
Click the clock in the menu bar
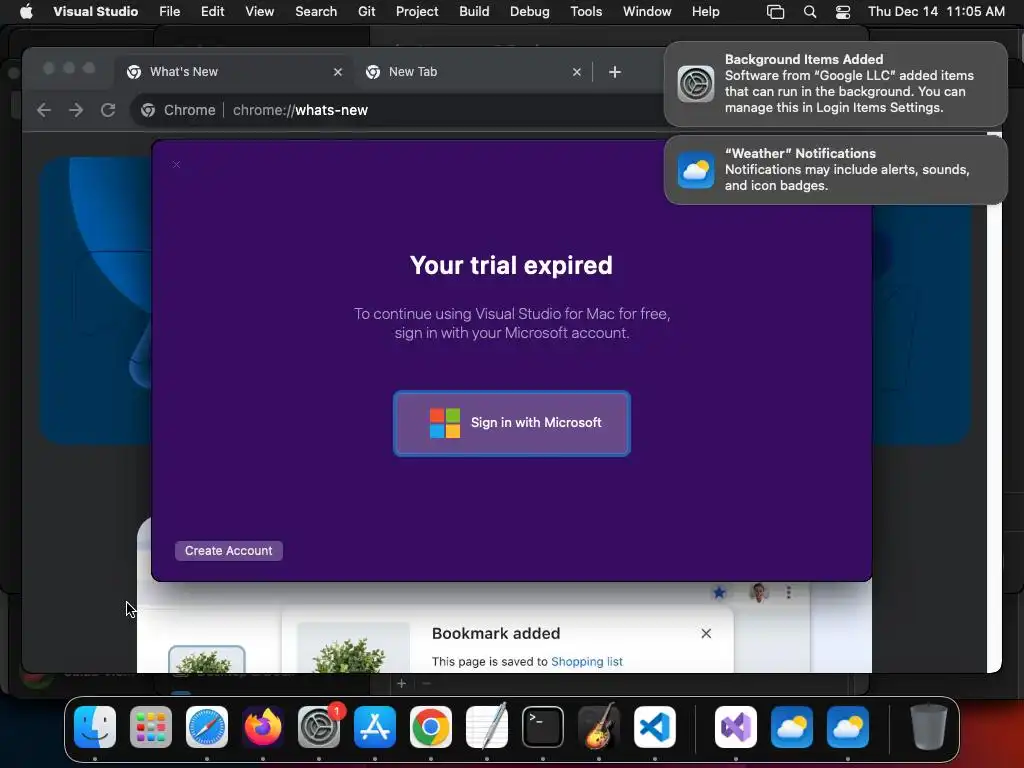click(936, 11)
